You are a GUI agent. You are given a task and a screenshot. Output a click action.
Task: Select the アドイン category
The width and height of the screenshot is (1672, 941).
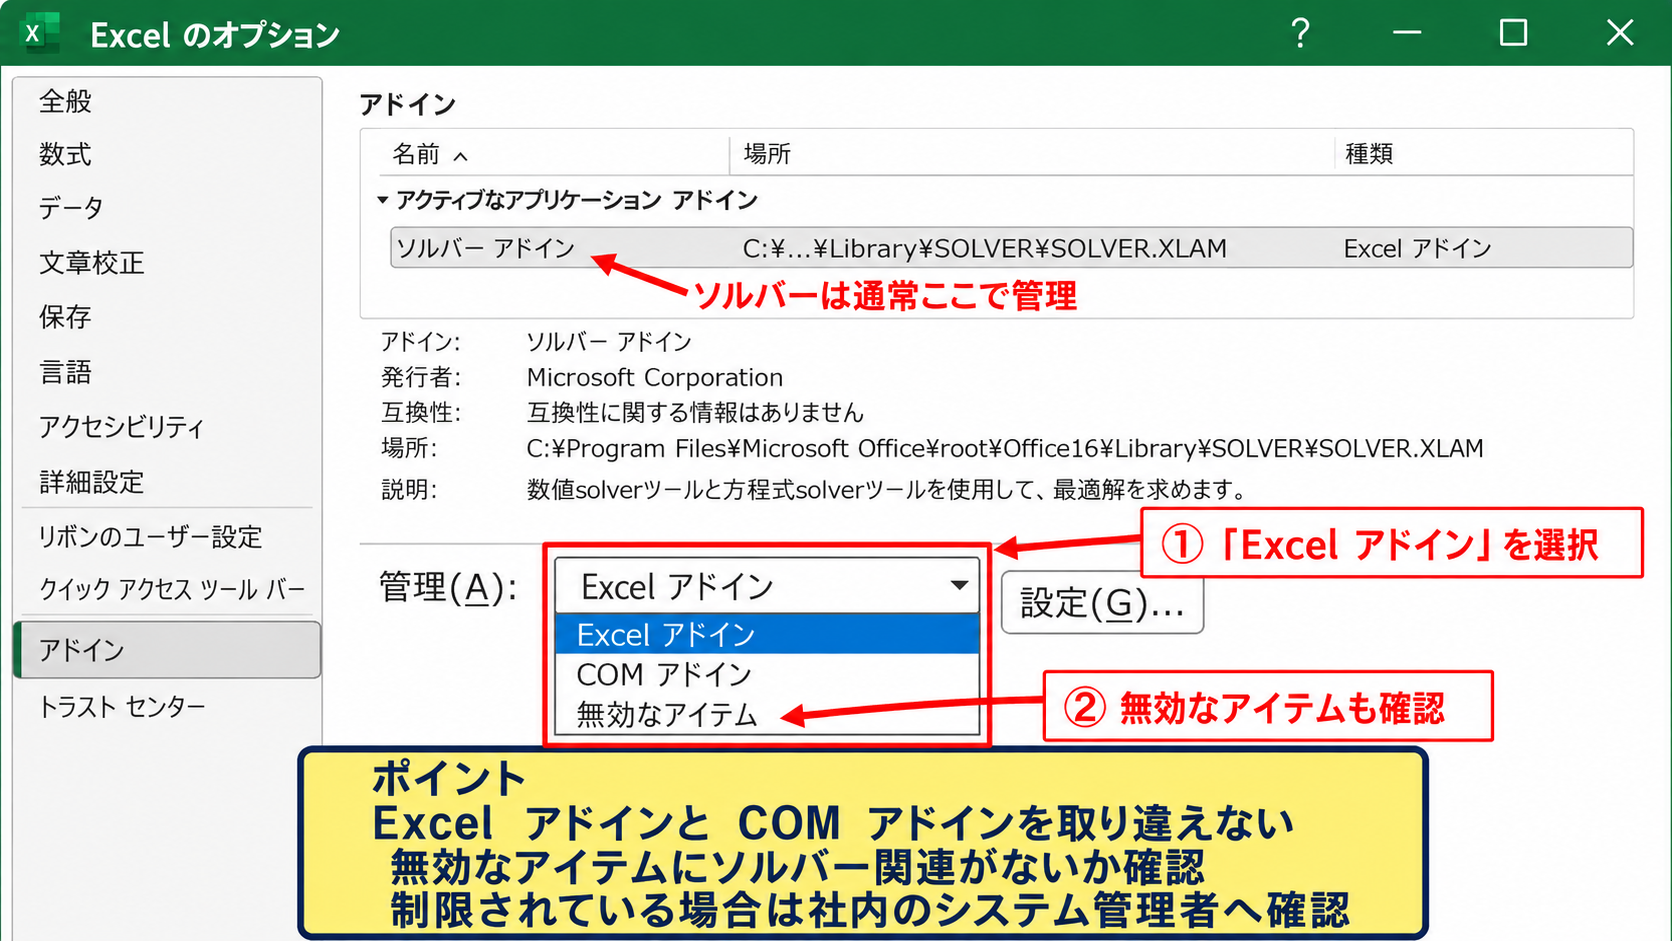click(x=168, y=650)
